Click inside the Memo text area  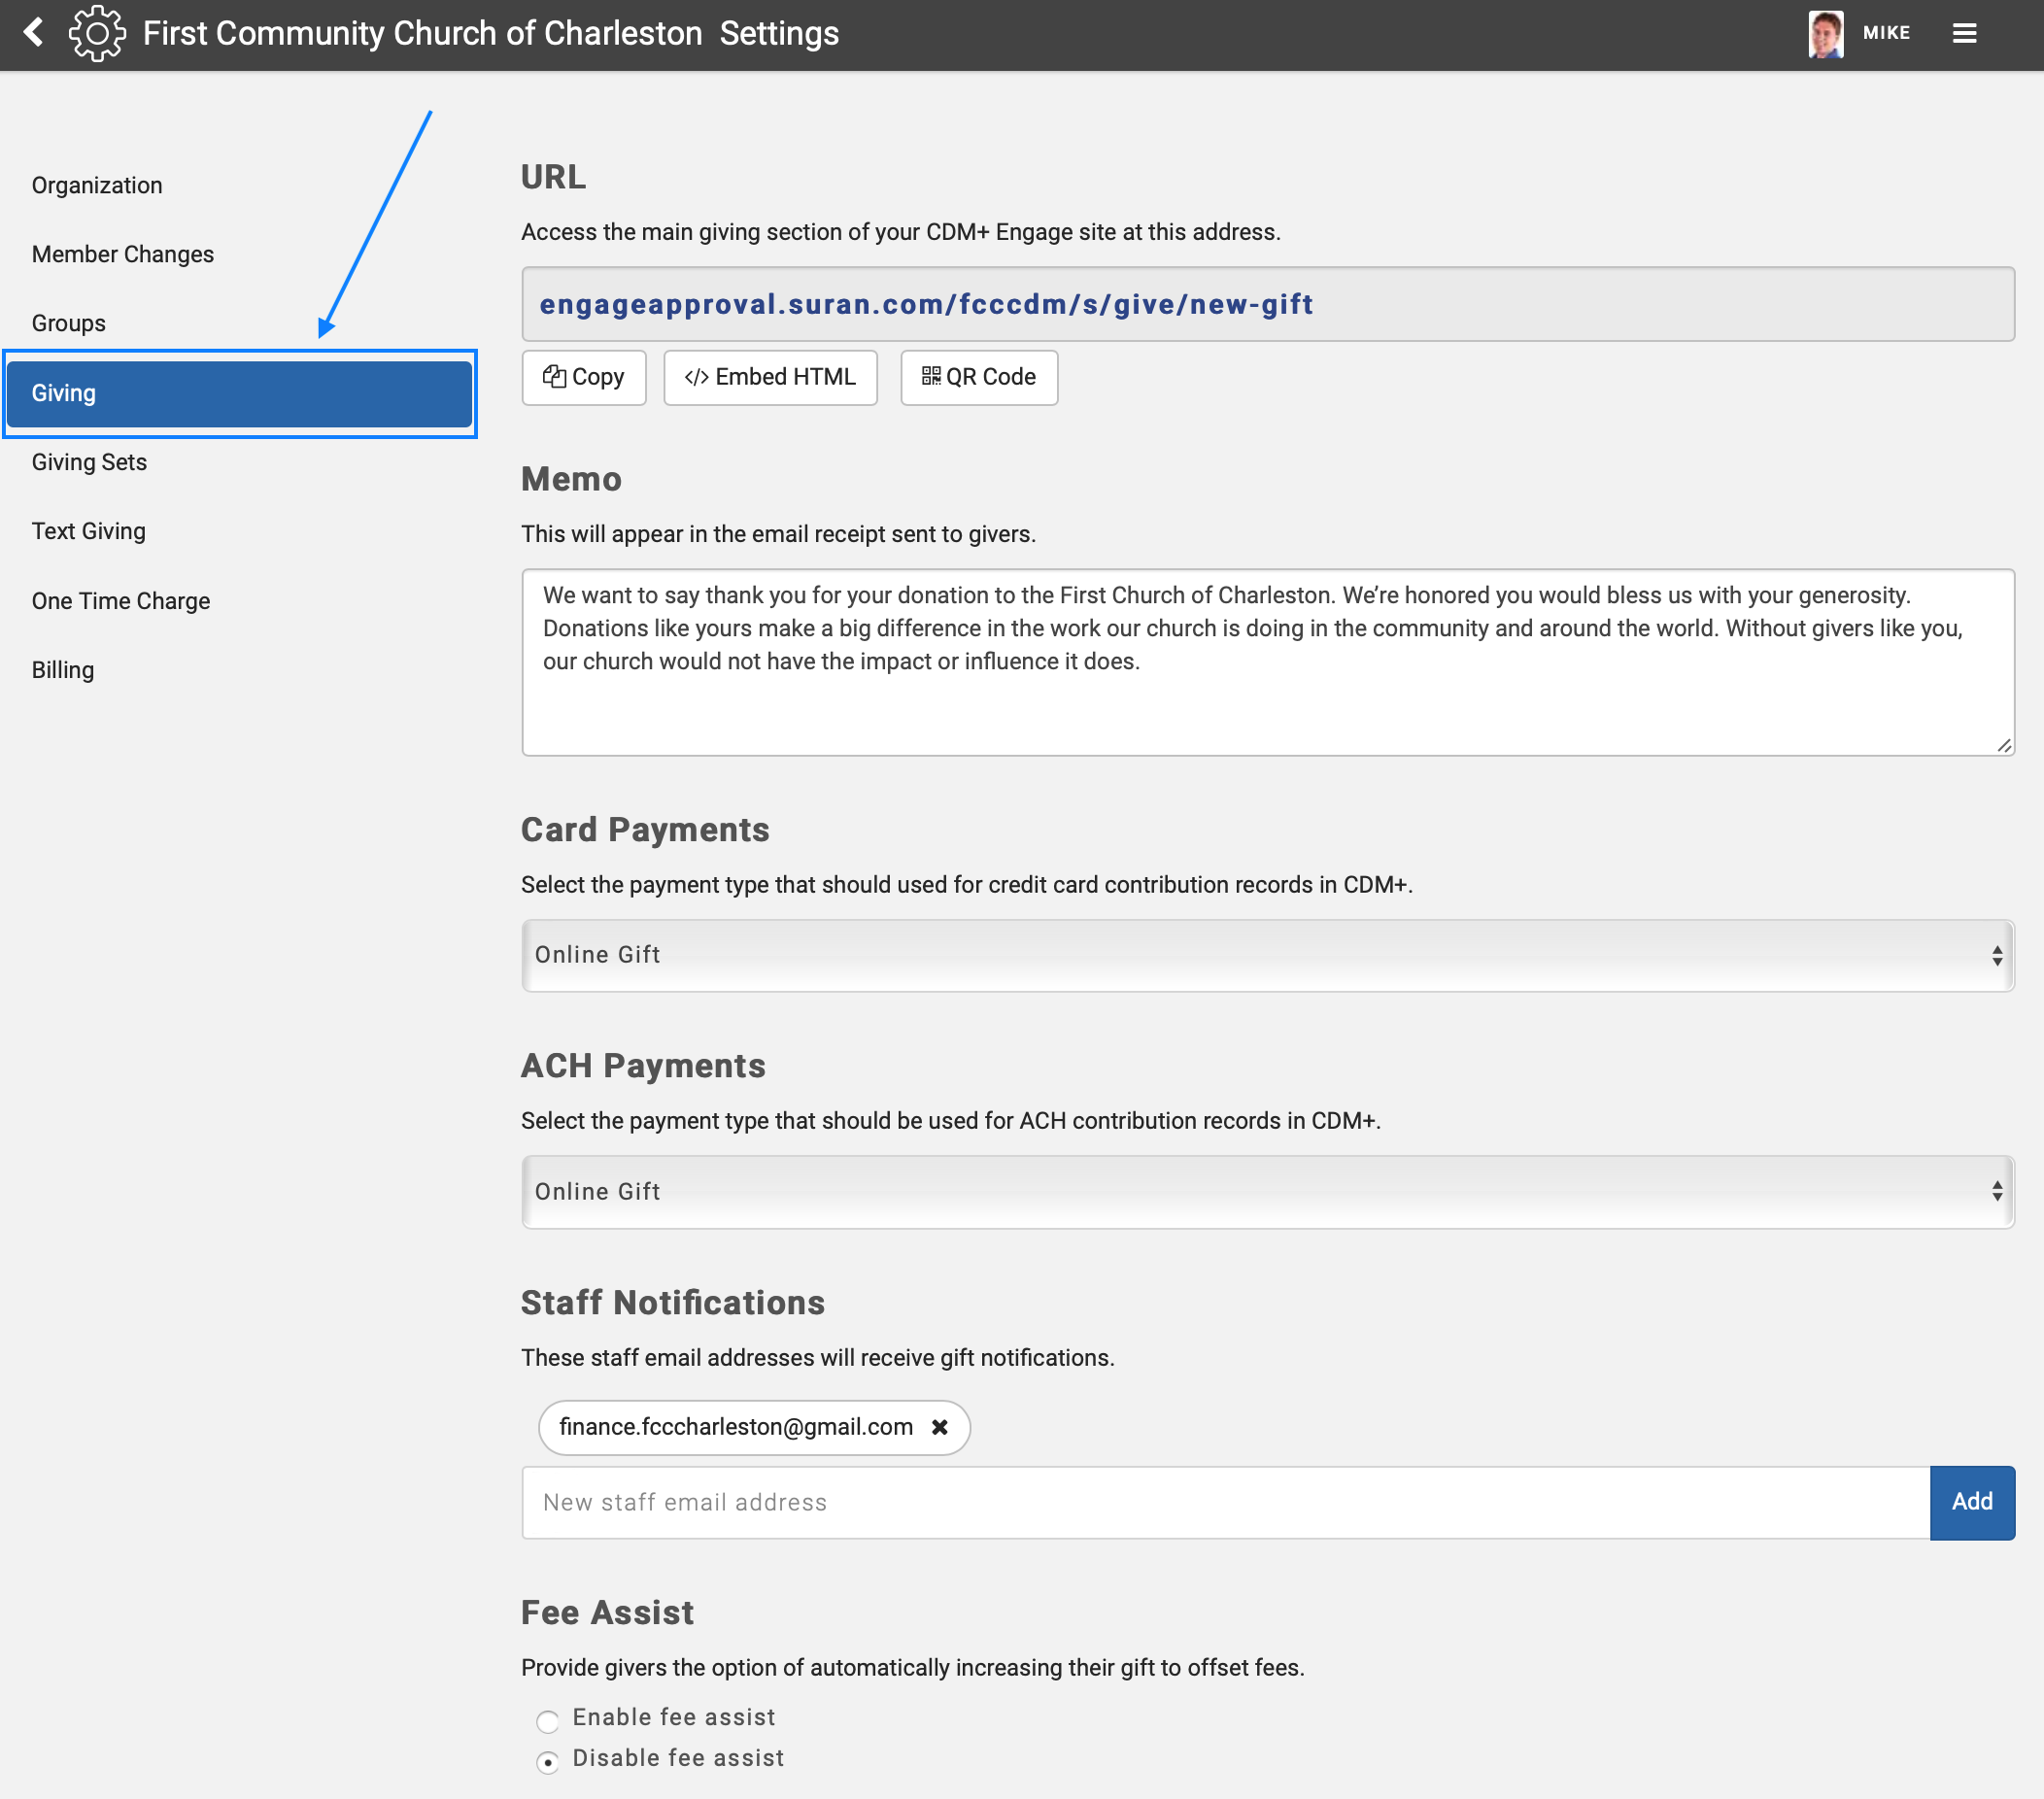[1267, 700]
